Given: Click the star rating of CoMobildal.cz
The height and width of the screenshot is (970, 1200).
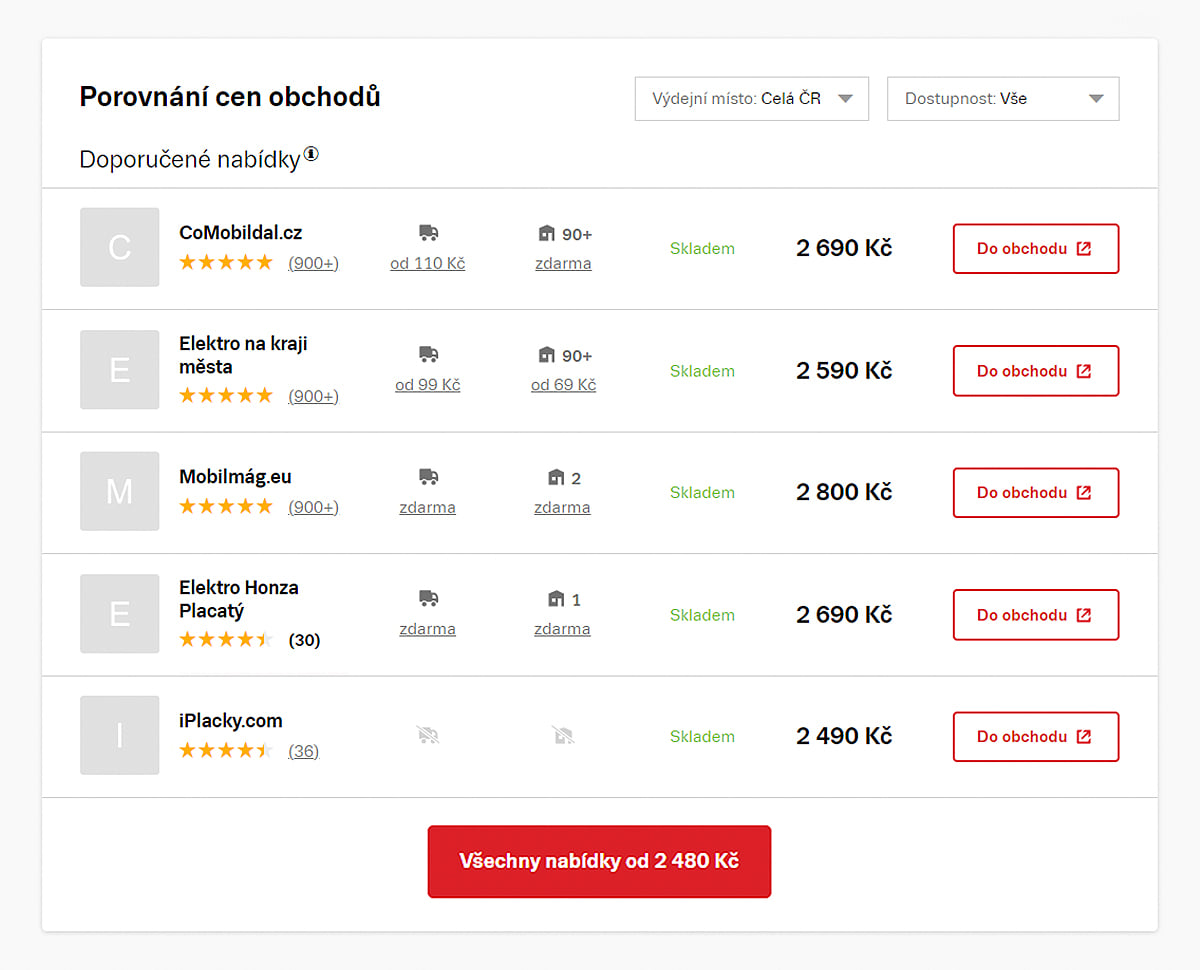Looking at the screenshot, I should (226, 262).
